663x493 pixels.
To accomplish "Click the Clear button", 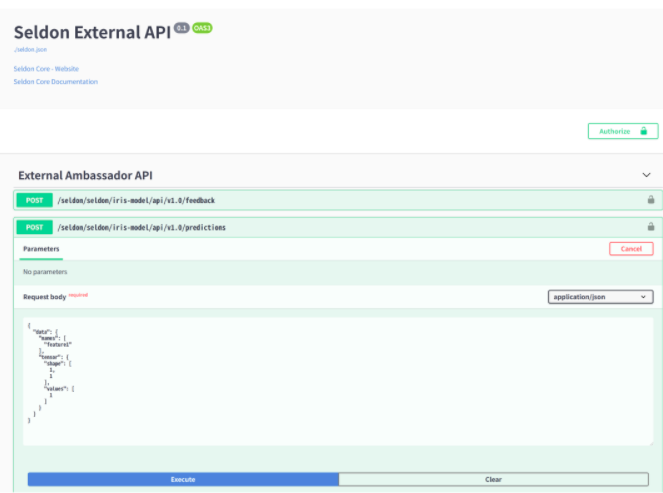I will (x=493, y=479).
